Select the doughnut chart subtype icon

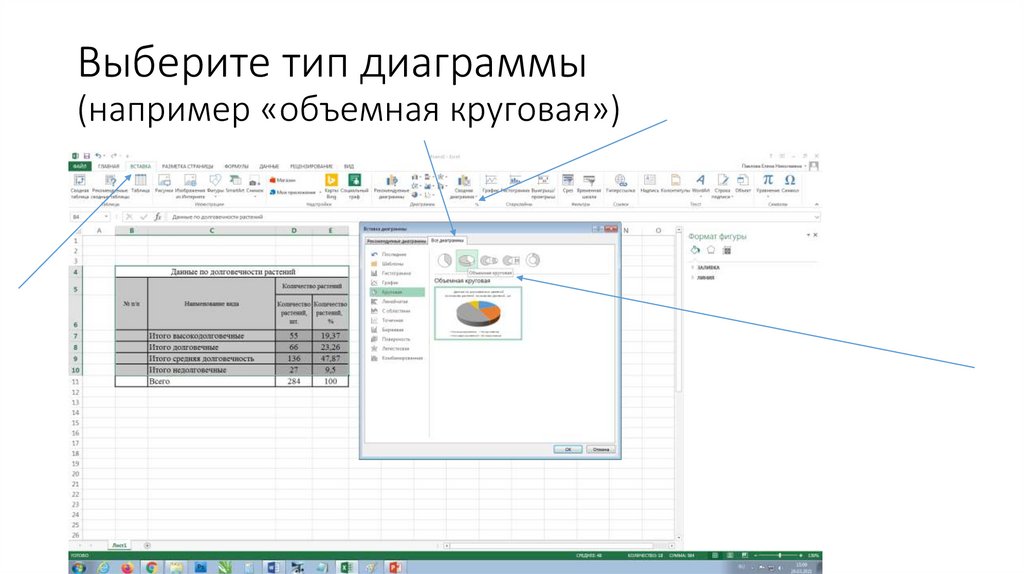tap(533, 261)
